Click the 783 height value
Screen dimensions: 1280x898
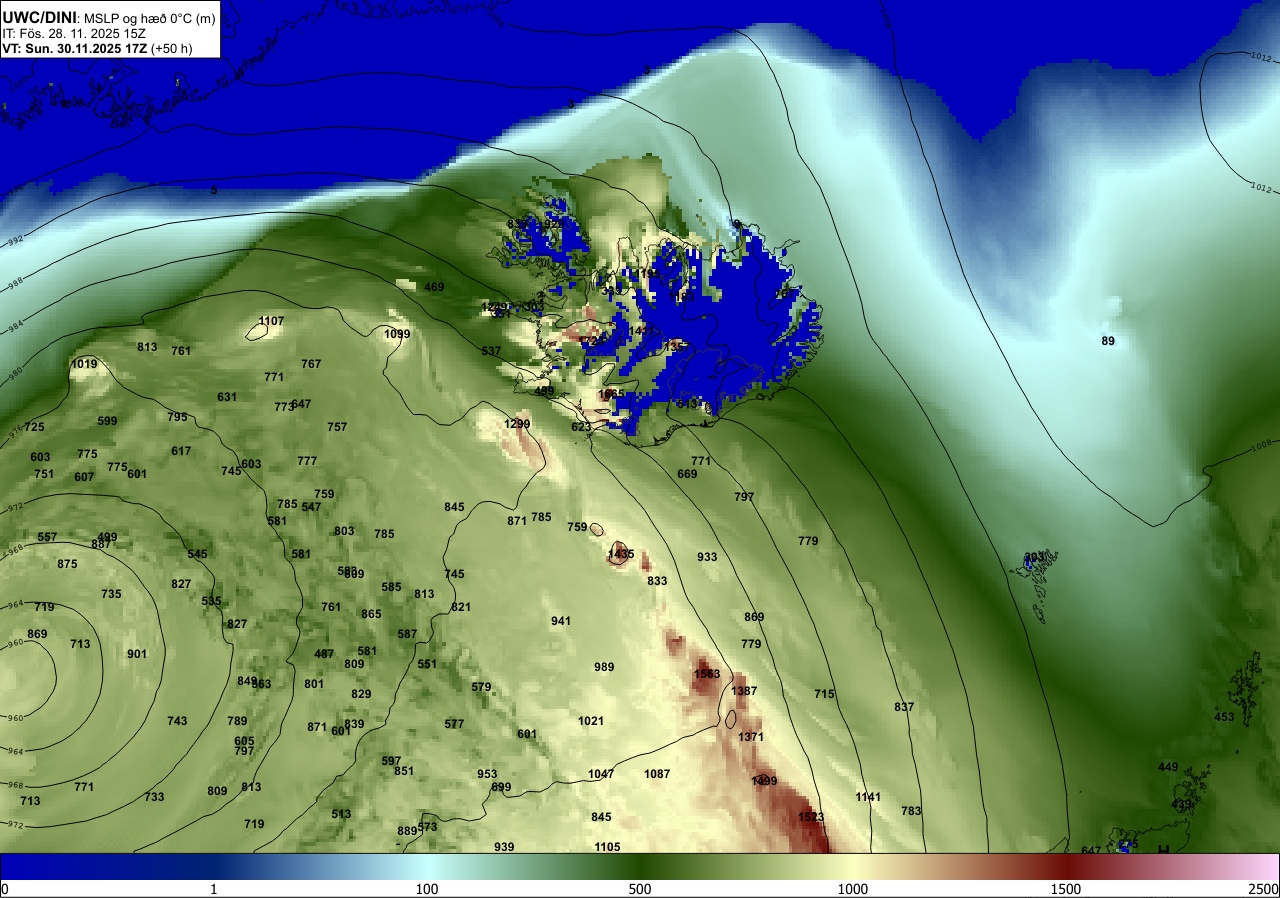(x=911, y=811)
